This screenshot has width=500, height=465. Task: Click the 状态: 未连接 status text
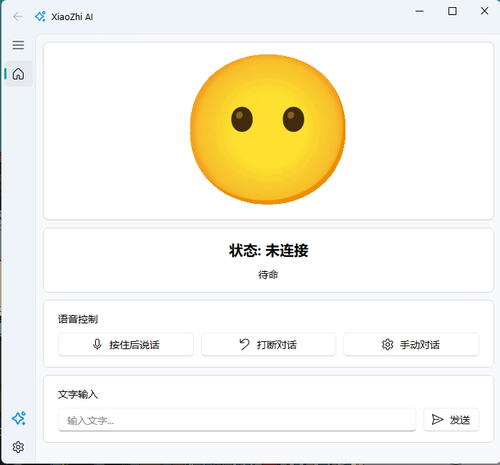pos(268,251)
